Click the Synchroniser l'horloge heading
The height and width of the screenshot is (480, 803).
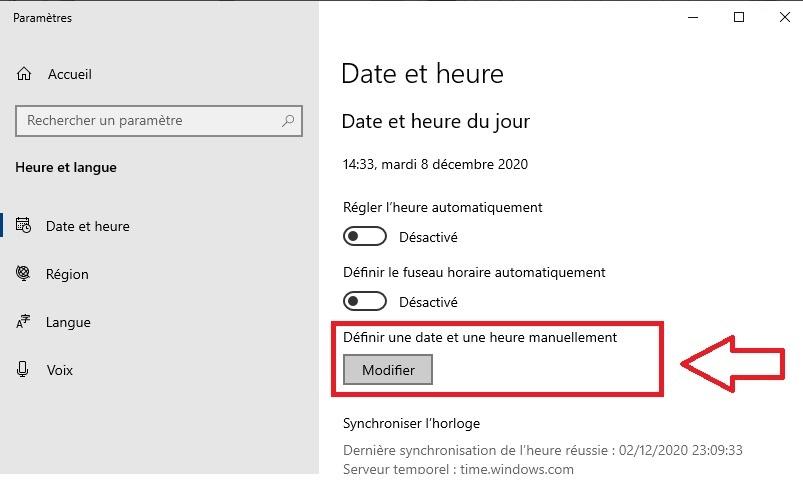tap(411, 424)
